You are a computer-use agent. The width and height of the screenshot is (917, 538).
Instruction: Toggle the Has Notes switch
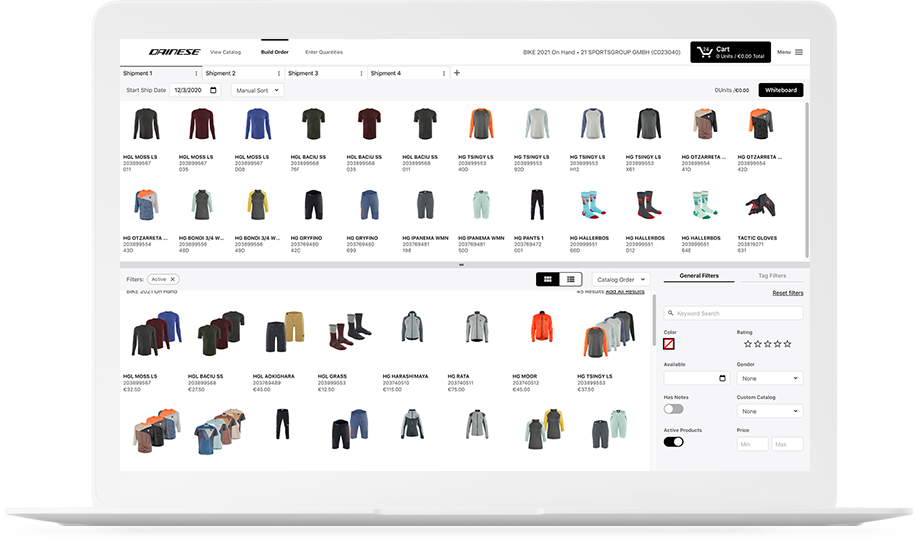[x=673, y=409]
